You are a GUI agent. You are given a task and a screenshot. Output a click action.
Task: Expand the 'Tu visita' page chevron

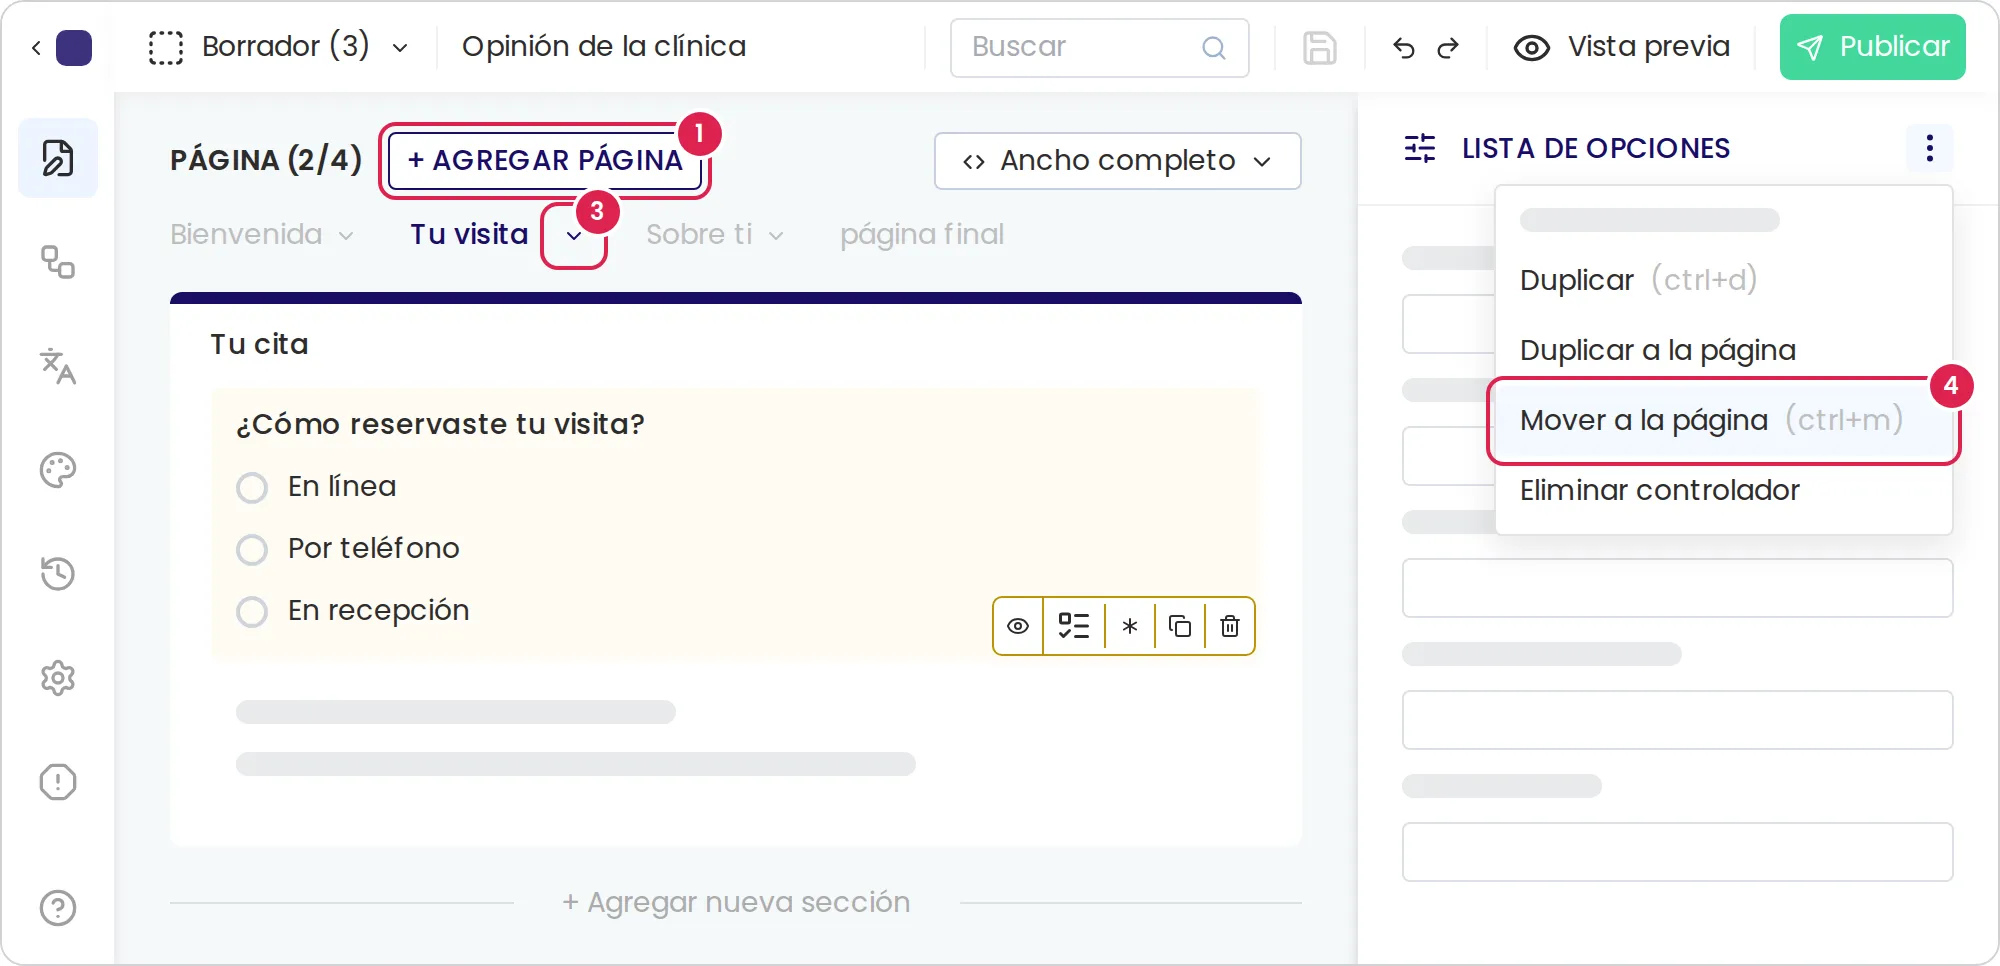[x=574, y=236]
